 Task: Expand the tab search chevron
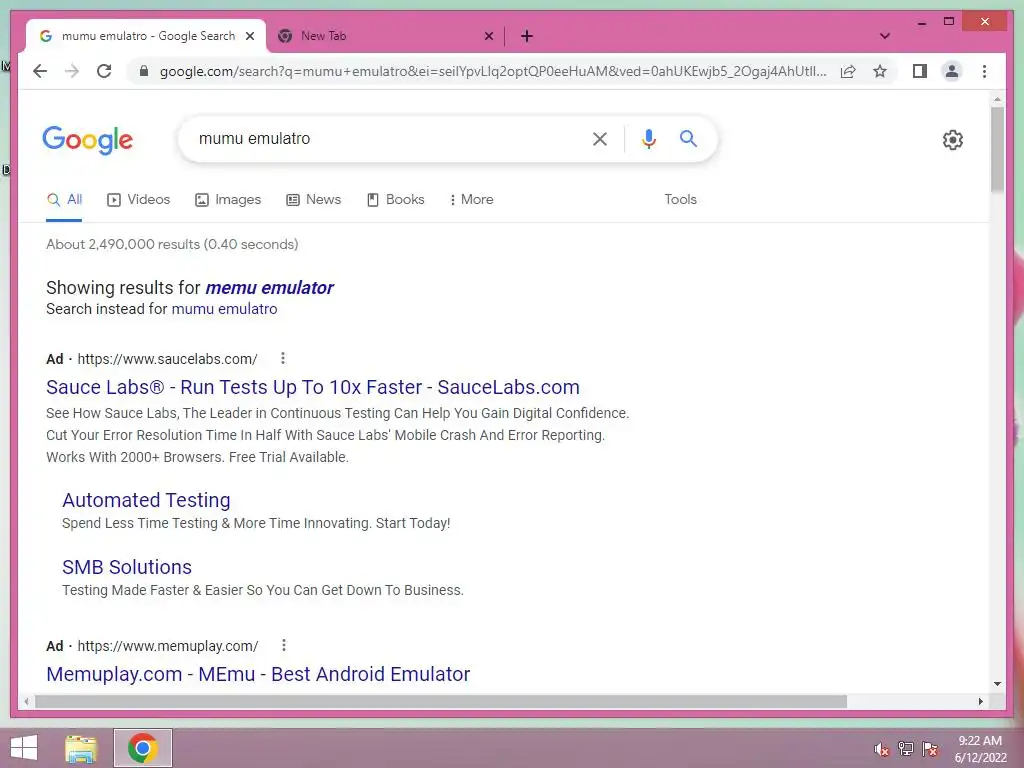pos(884,36)
